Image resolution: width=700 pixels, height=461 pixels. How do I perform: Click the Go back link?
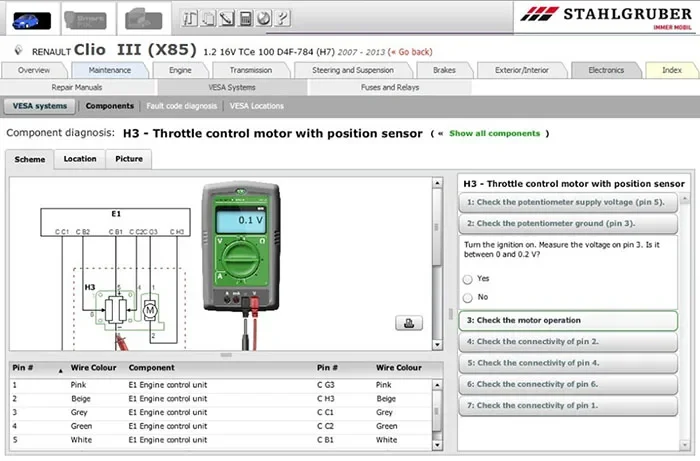click(x=410, y=52)
